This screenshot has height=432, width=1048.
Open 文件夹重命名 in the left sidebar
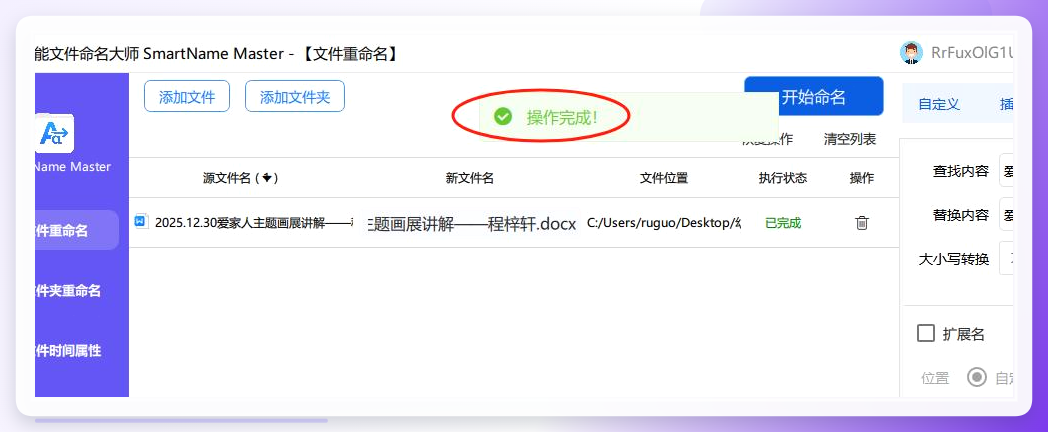pos(68,291)
